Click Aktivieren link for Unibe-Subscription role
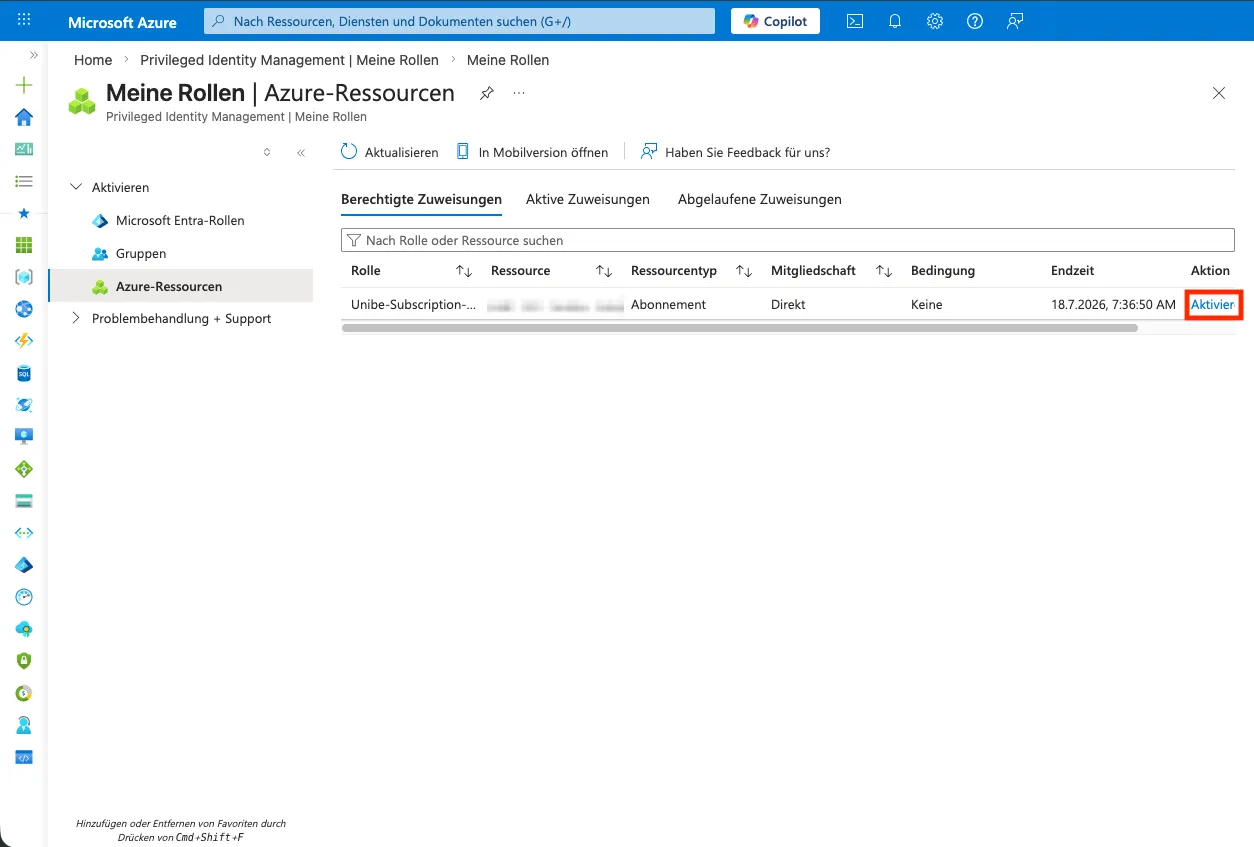This screenshot has width=1254, height=847. pos(1213,304)
